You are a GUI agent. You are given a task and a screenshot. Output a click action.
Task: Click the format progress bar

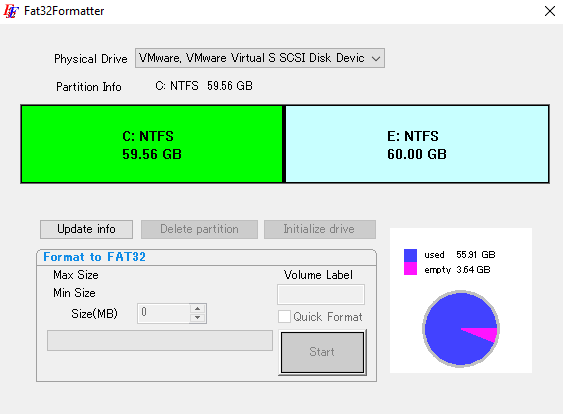[x=160, y=340]
